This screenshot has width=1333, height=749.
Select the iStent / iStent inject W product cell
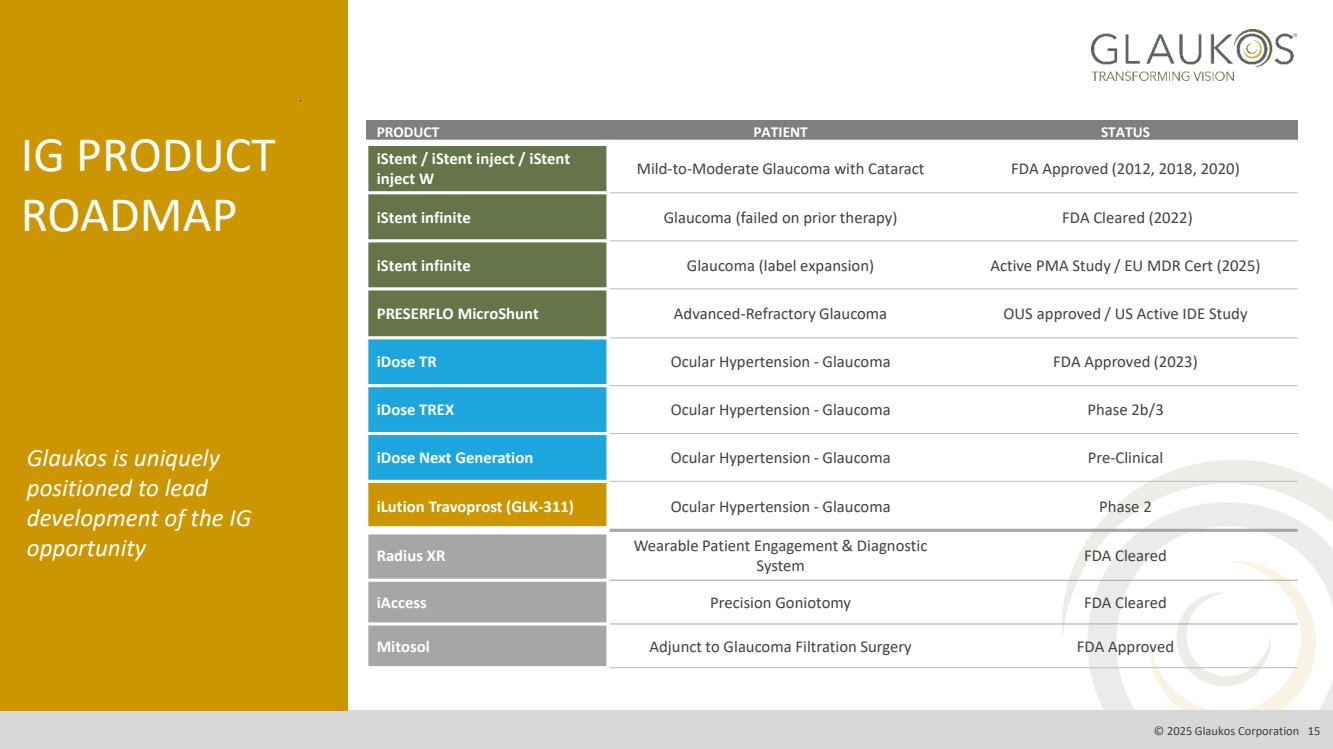coord(486,169)
